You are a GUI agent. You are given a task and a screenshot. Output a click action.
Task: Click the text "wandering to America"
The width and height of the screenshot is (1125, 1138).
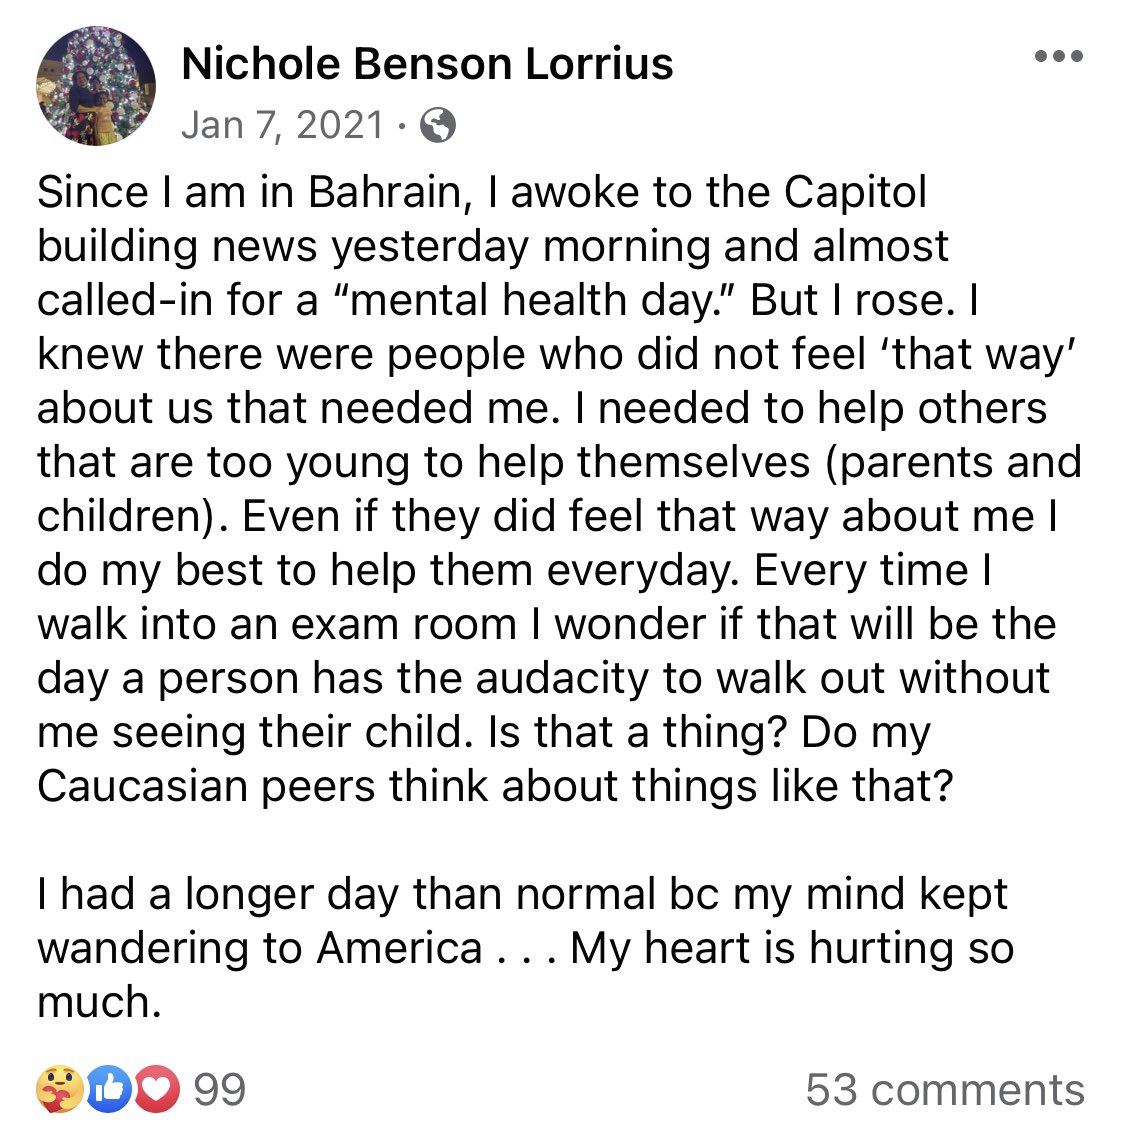pos(260,948)
